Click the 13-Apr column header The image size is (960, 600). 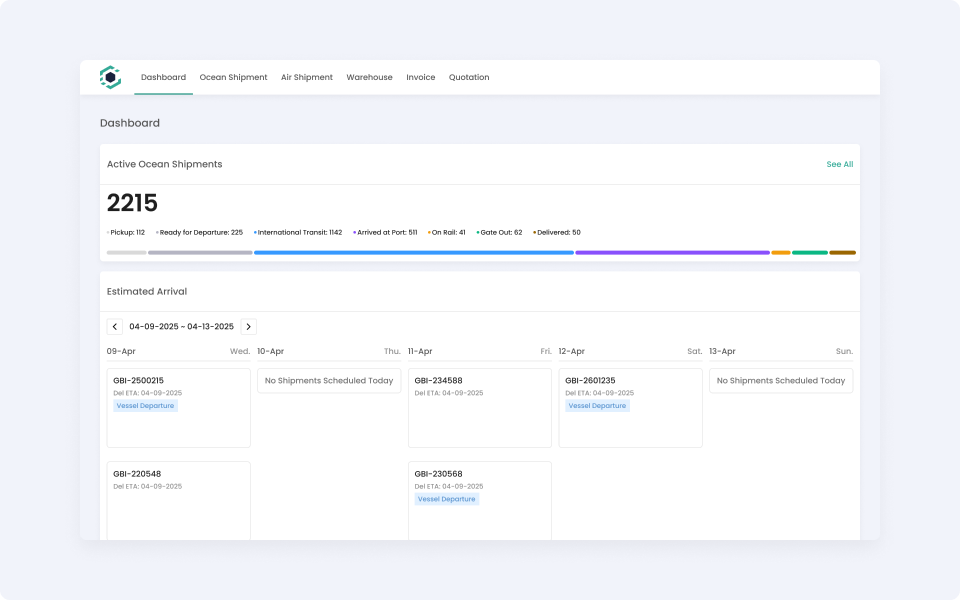(x=781, y=351)
